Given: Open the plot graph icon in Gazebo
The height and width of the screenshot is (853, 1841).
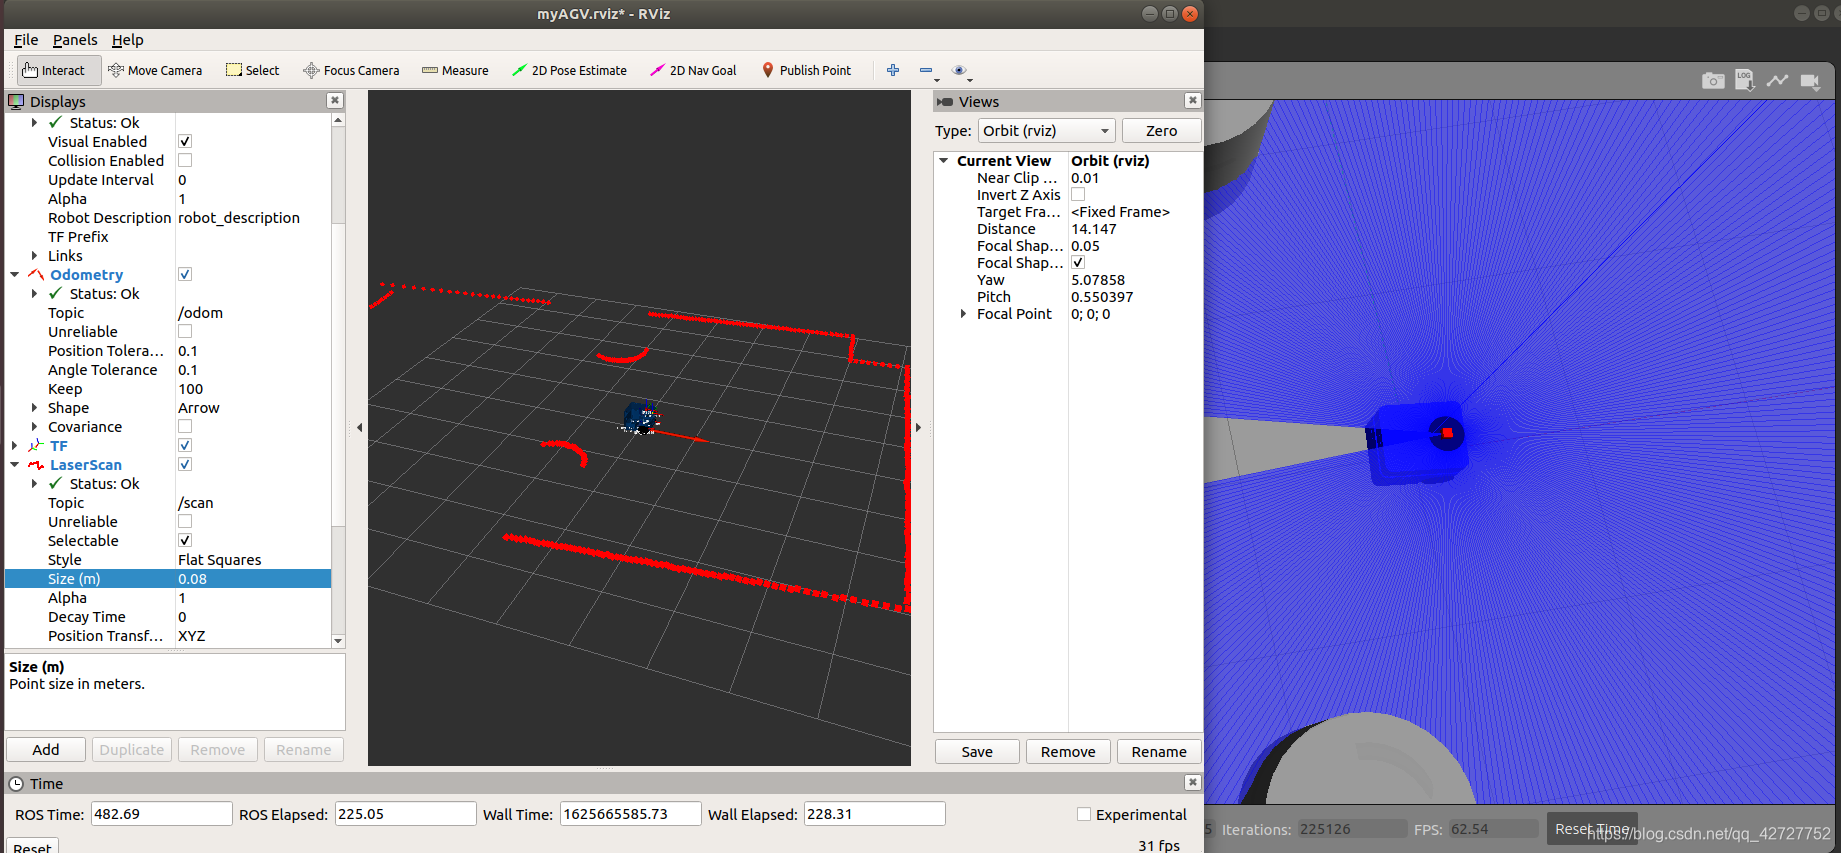Looking at the screenshot, I should (1777, 81).
